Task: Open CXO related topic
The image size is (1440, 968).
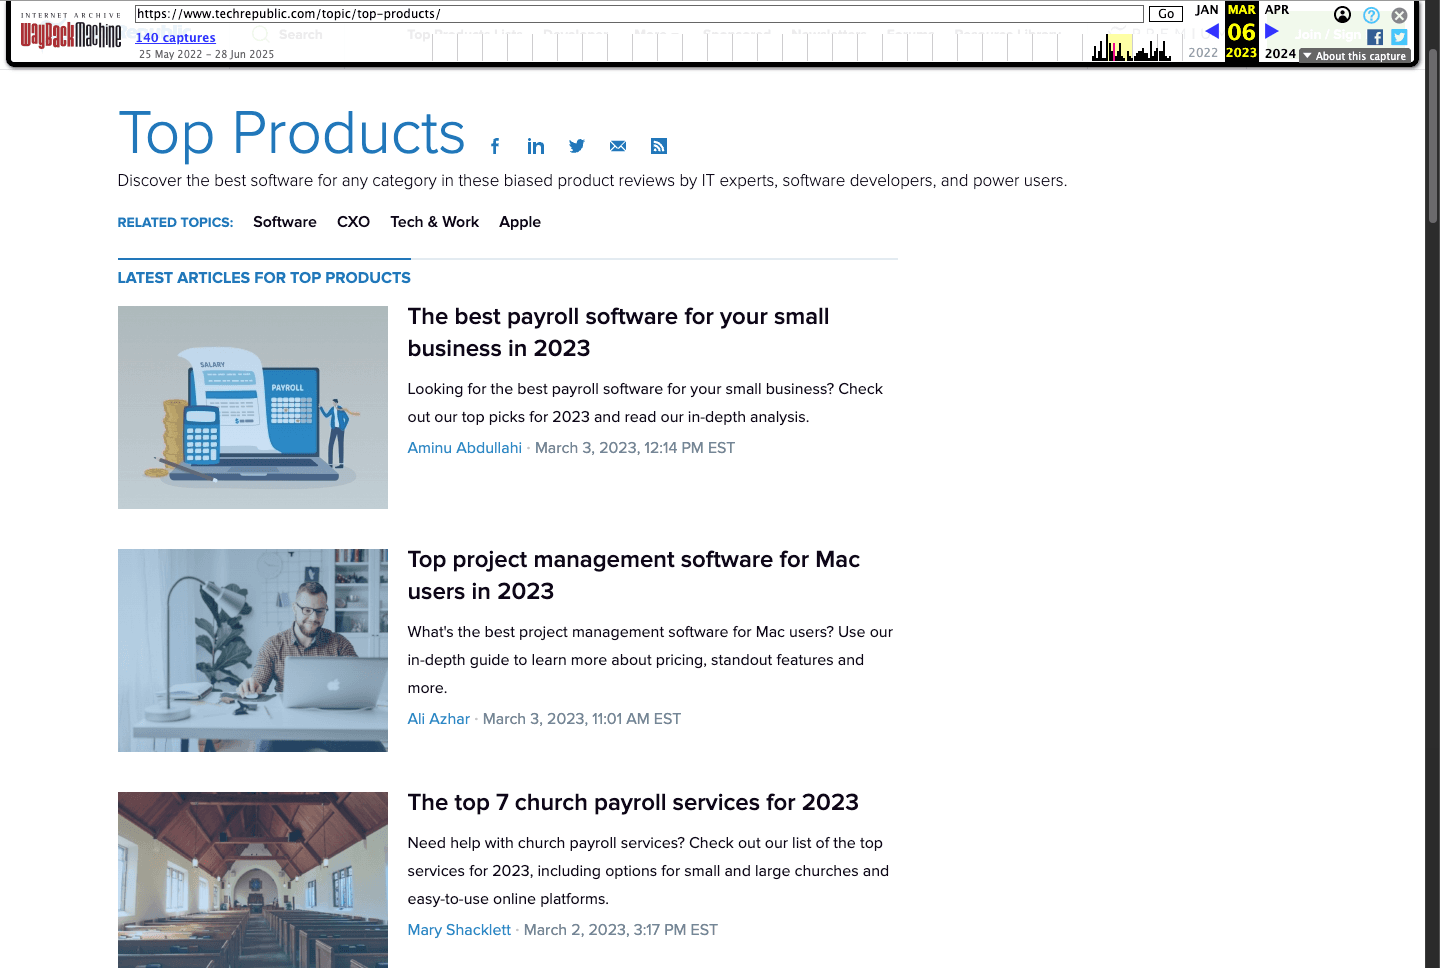Action: click(x=353, y=222)
